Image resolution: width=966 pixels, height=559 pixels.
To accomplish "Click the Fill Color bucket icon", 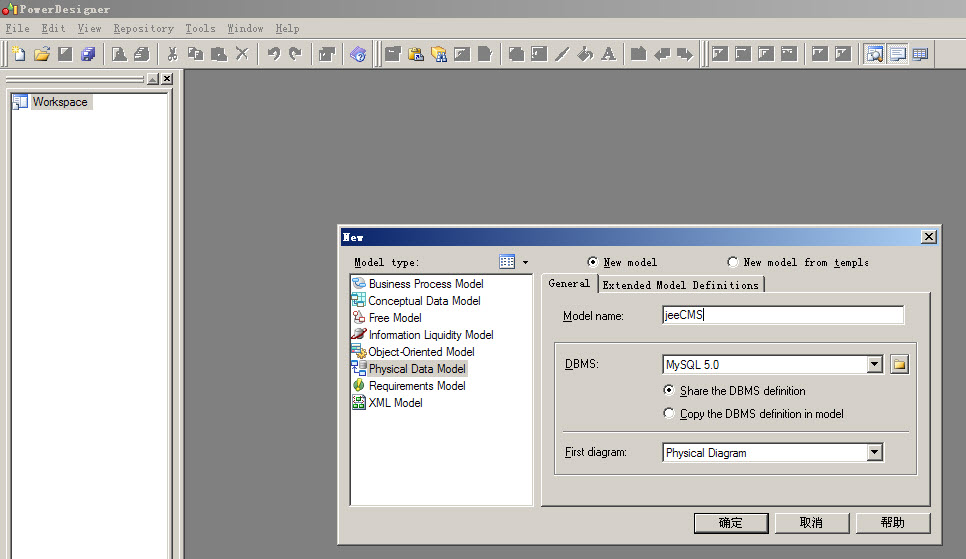I will (x=585, y=54).
